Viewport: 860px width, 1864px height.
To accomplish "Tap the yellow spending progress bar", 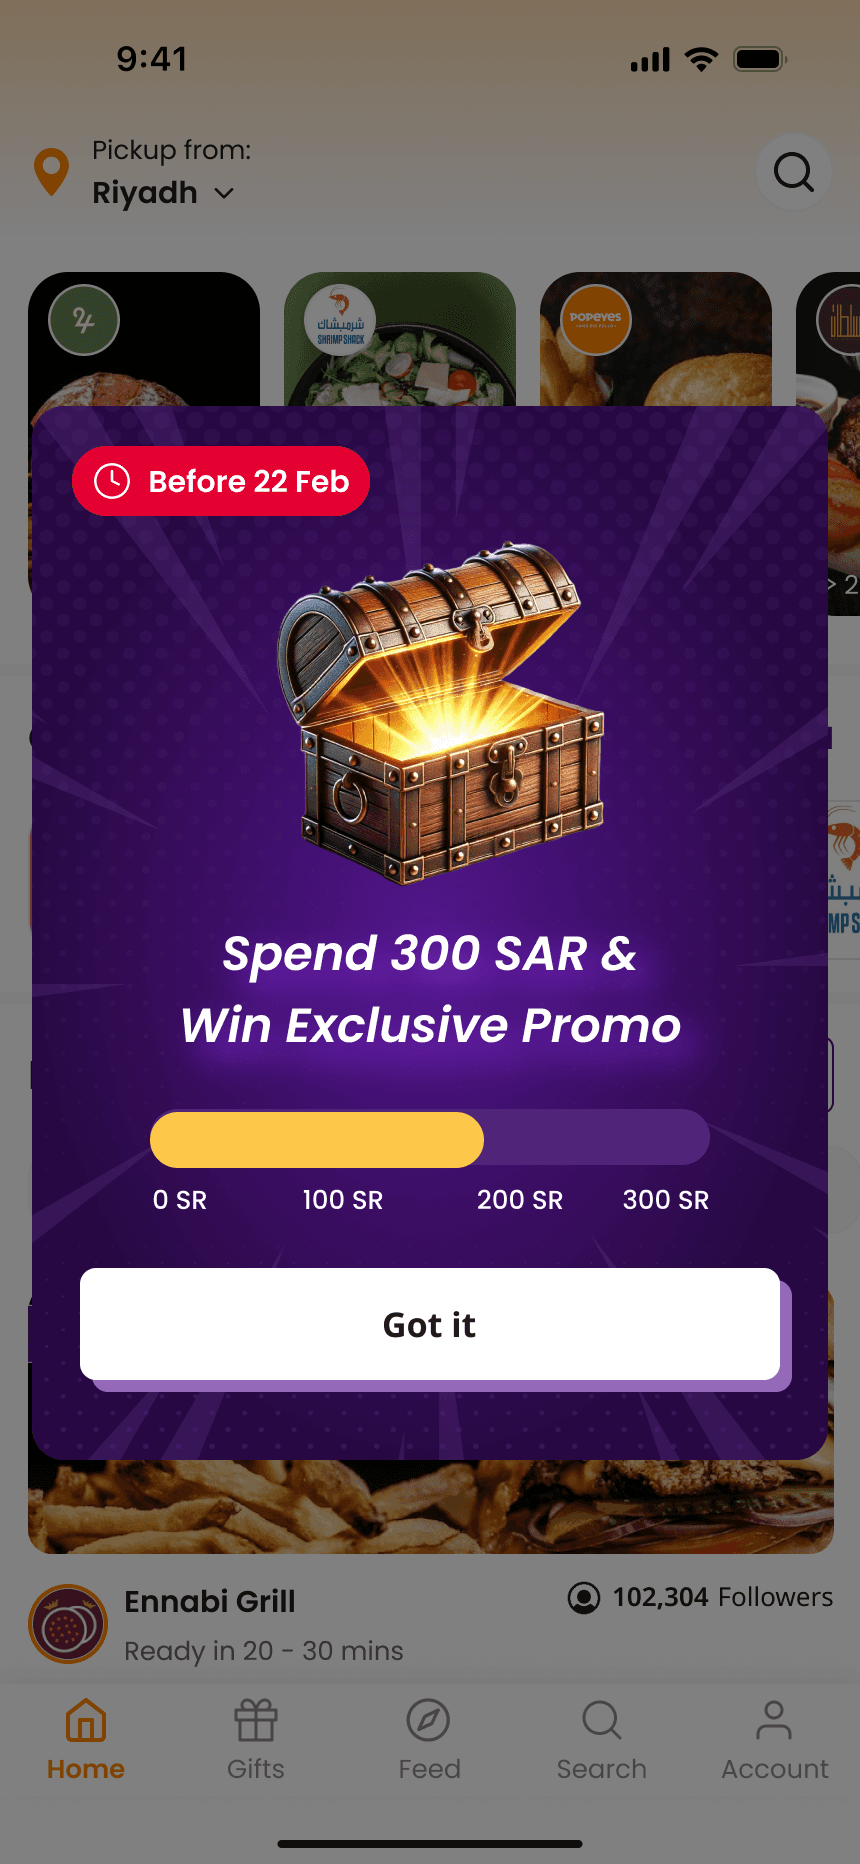I will pos(317,1139).
